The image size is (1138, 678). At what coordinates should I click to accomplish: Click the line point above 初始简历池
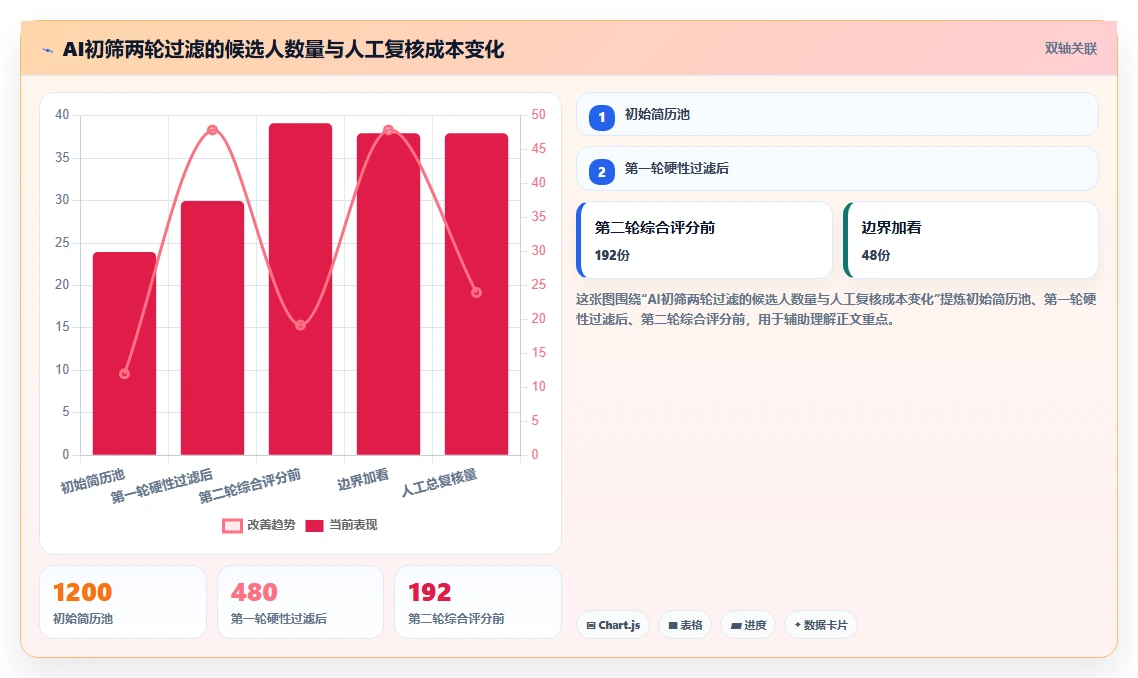124,374
